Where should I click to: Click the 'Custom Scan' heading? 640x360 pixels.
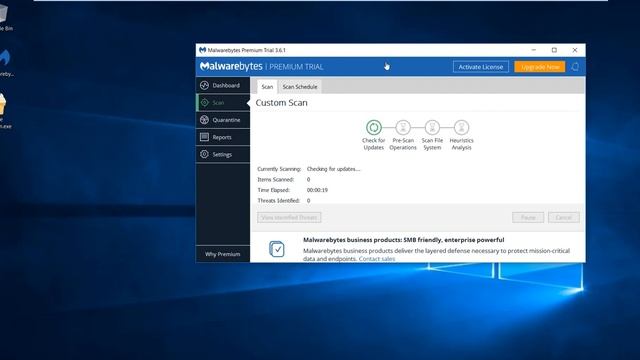coord(282,103)
